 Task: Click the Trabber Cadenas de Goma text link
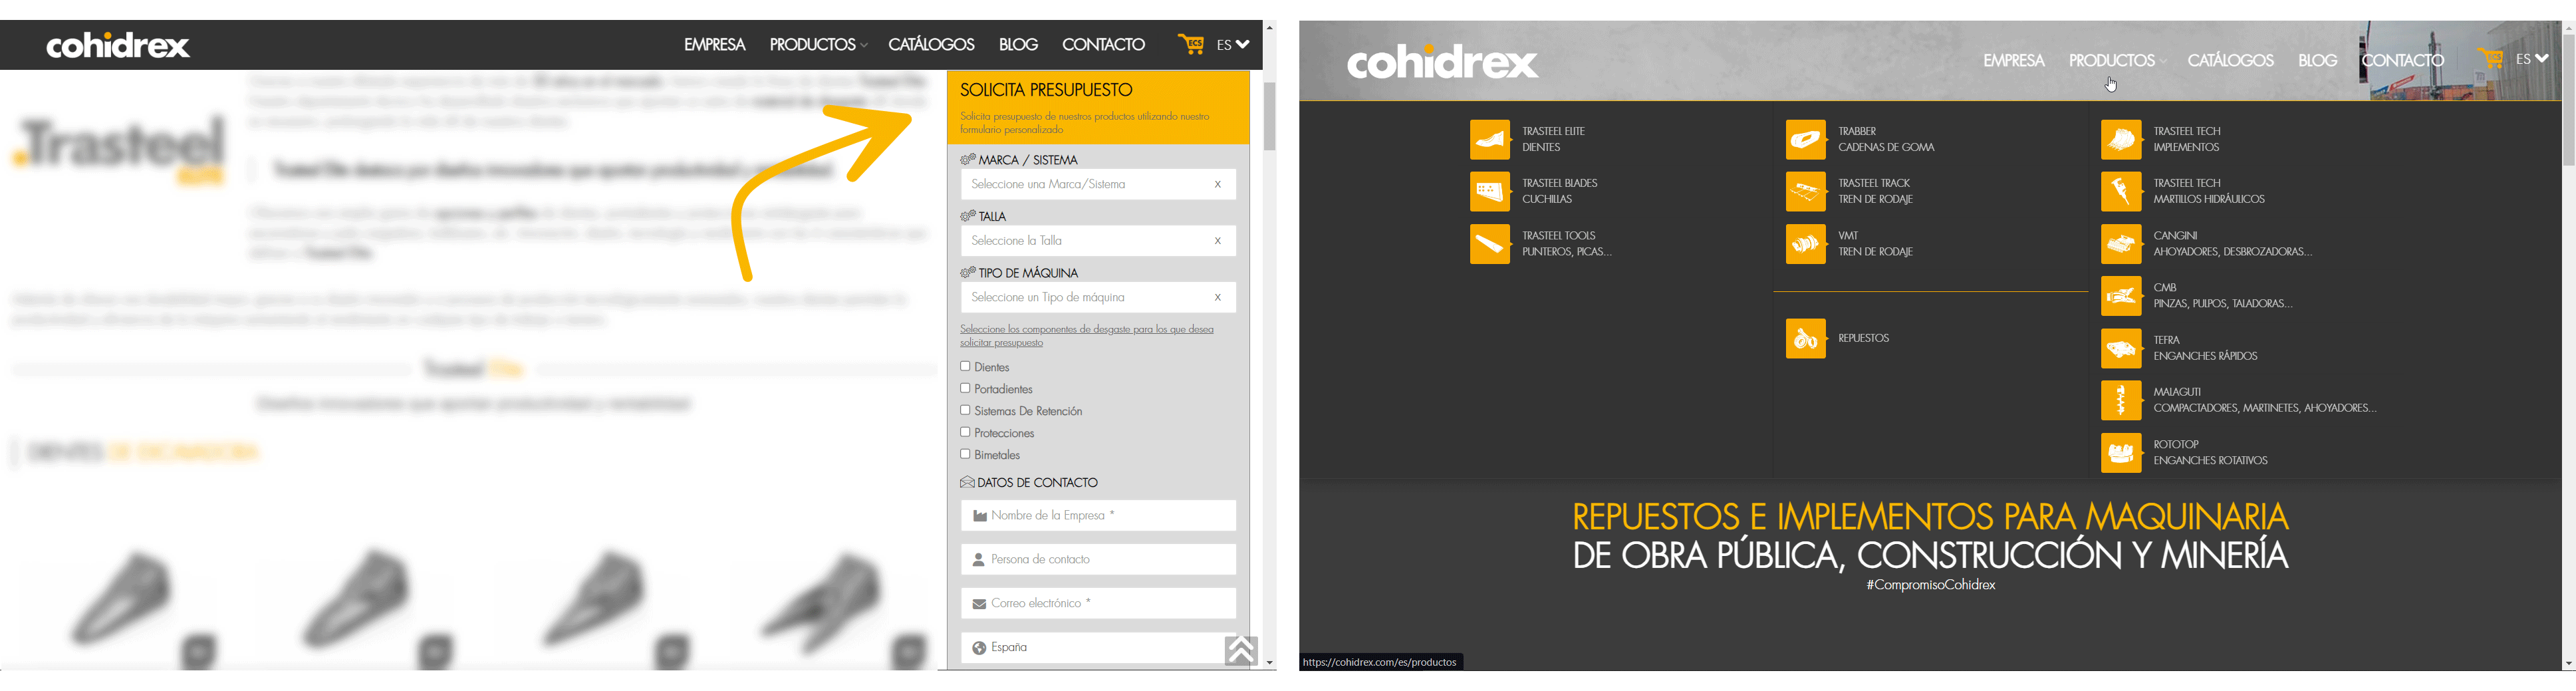click(1886, 139)
